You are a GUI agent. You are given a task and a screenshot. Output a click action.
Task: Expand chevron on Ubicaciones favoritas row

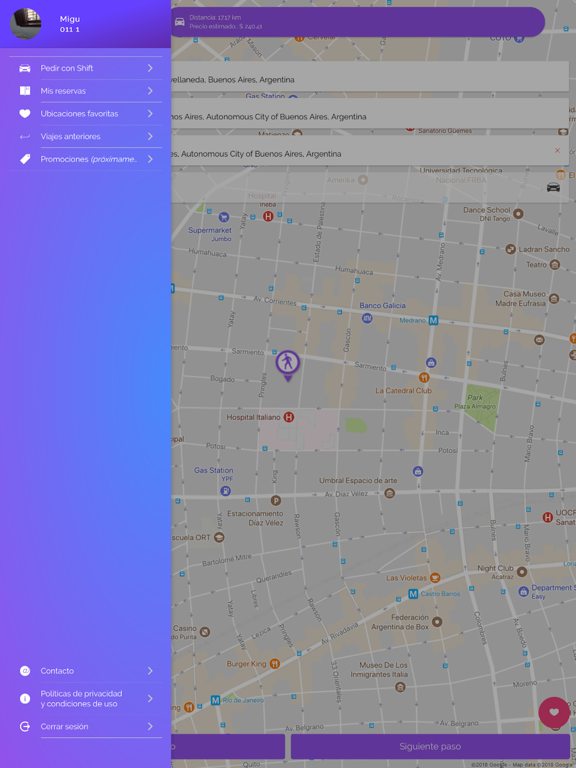point(150,114)
